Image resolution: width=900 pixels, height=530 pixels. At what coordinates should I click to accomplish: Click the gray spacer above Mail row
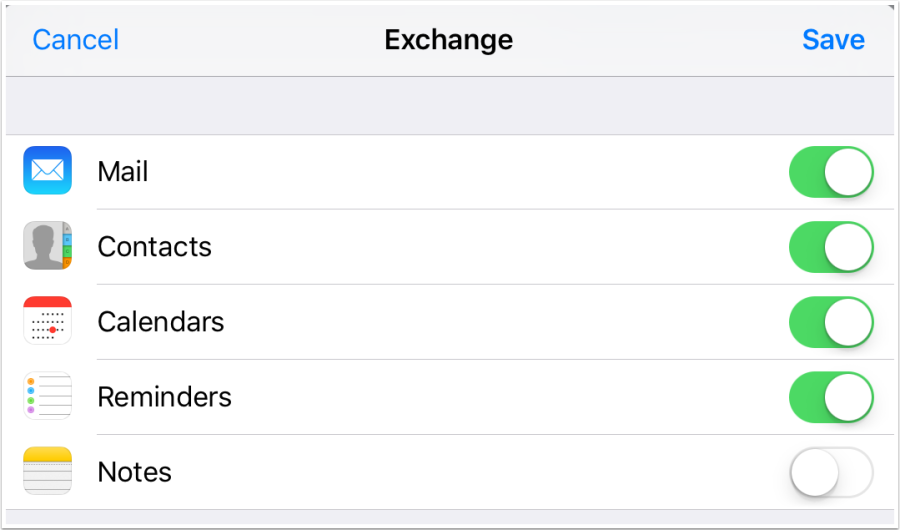450,106
